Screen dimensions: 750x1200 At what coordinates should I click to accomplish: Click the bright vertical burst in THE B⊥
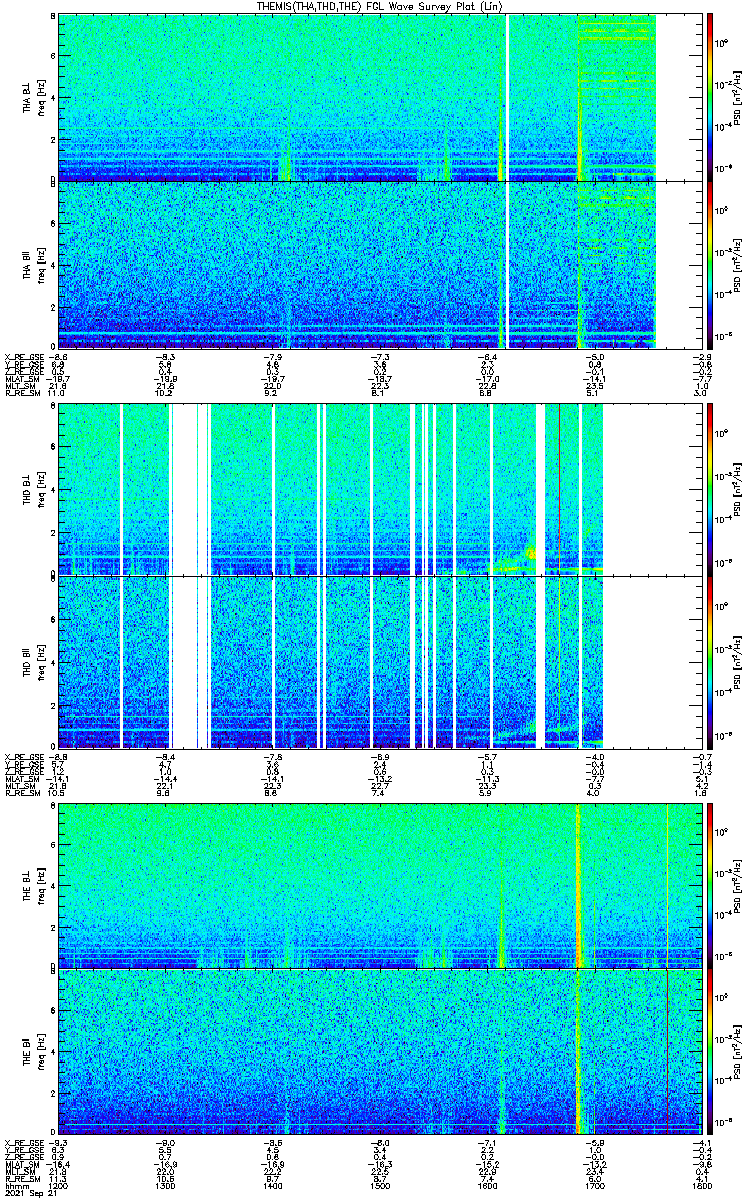tap(578, 884)
